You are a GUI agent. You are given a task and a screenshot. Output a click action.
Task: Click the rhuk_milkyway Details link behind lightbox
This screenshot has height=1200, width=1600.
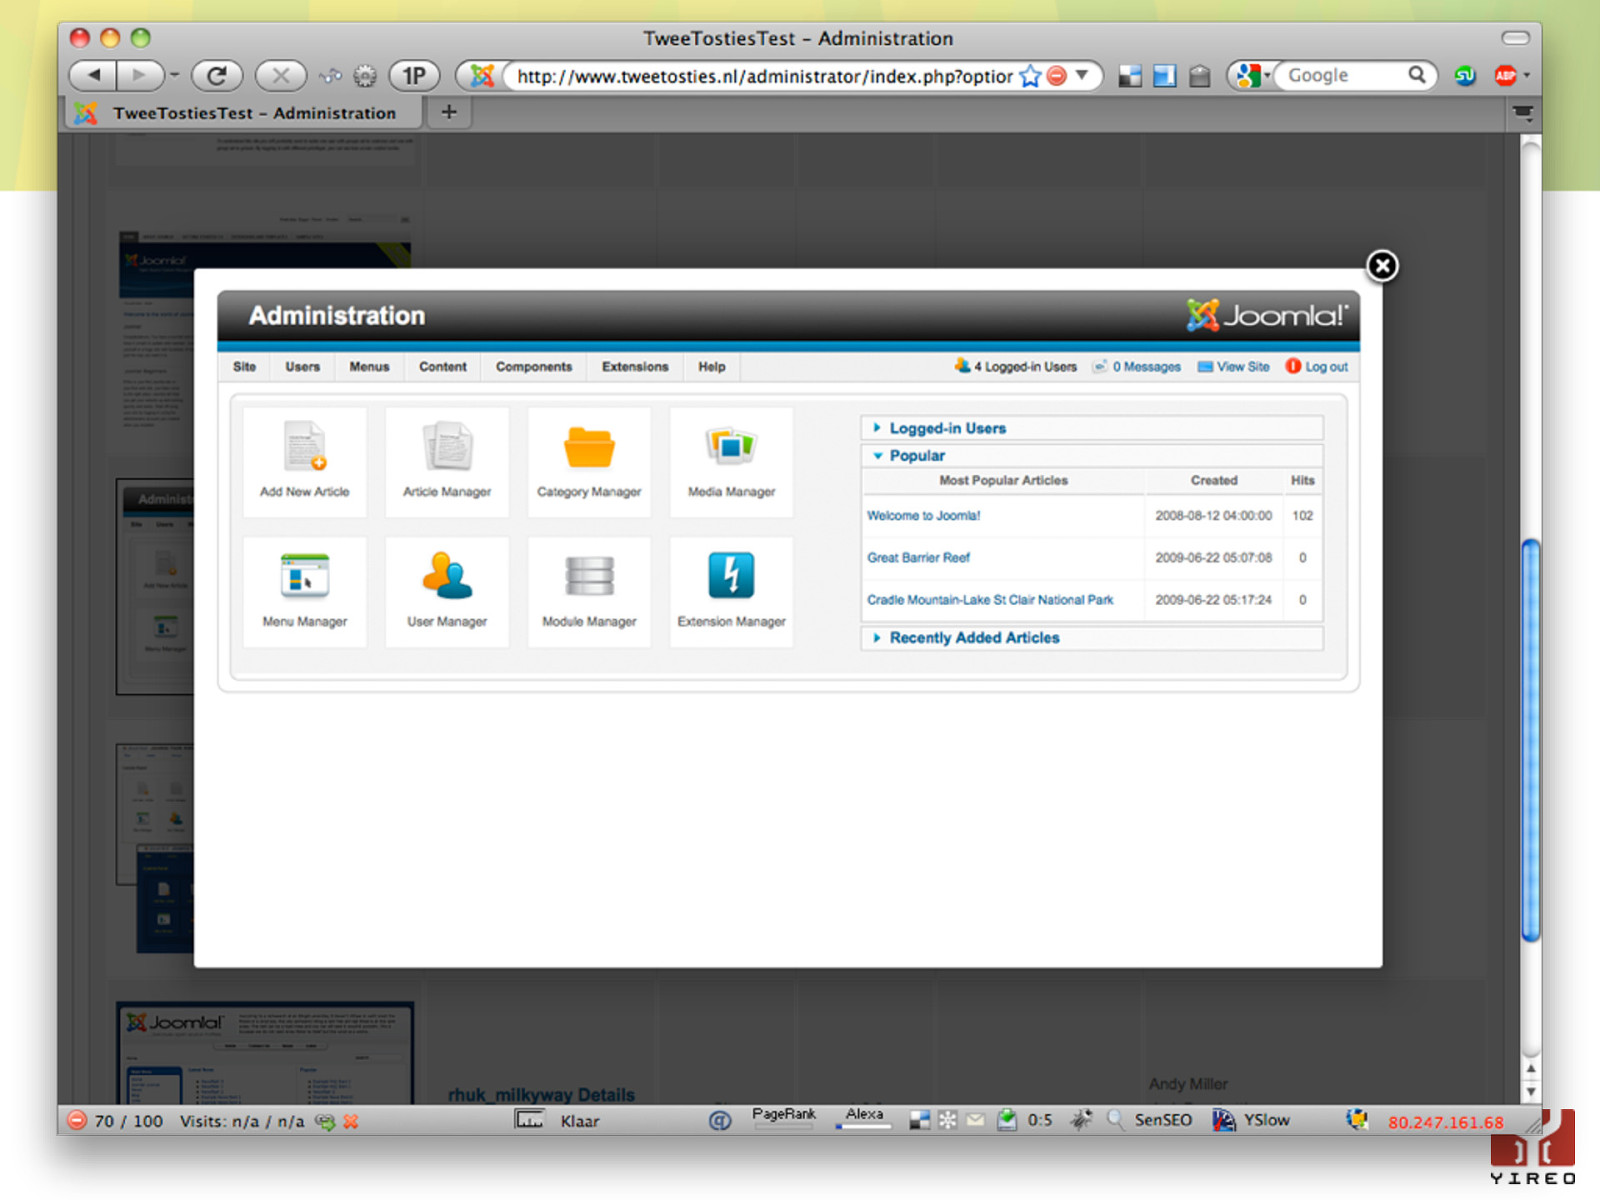tap(541, 1095)
